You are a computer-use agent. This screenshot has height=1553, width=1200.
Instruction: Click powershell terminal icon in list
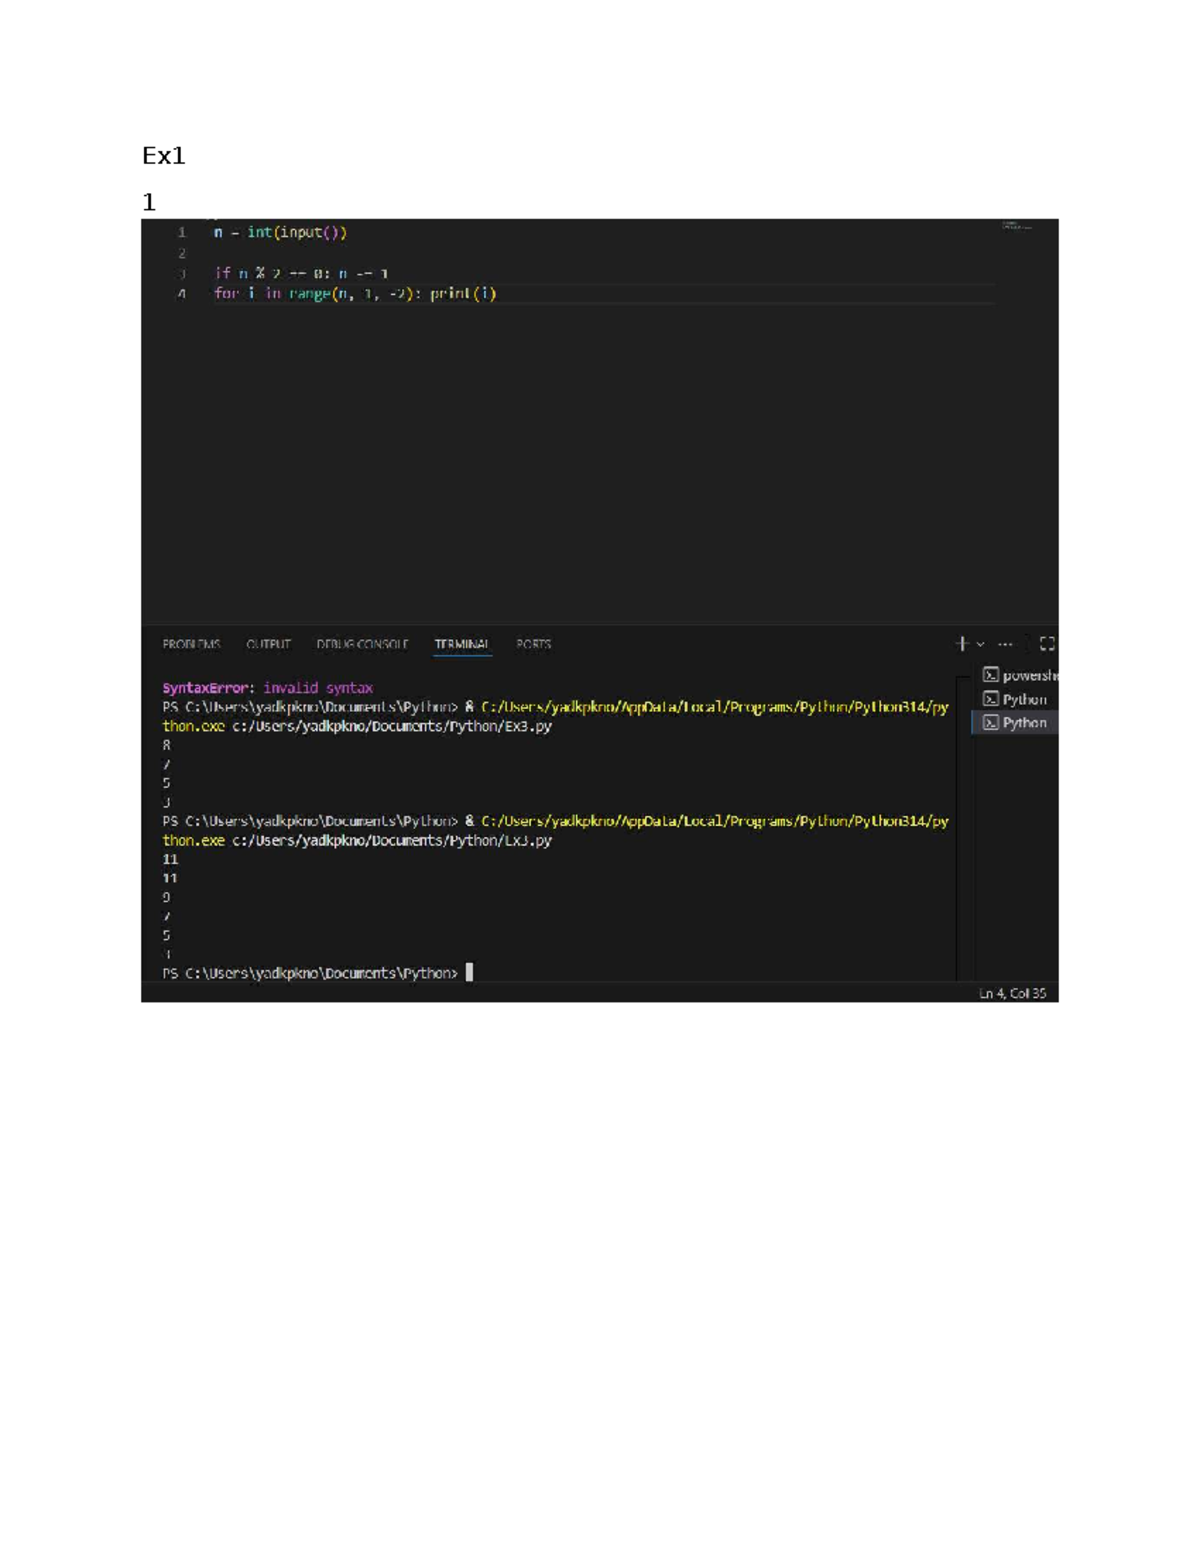click(x=991, y=675)
